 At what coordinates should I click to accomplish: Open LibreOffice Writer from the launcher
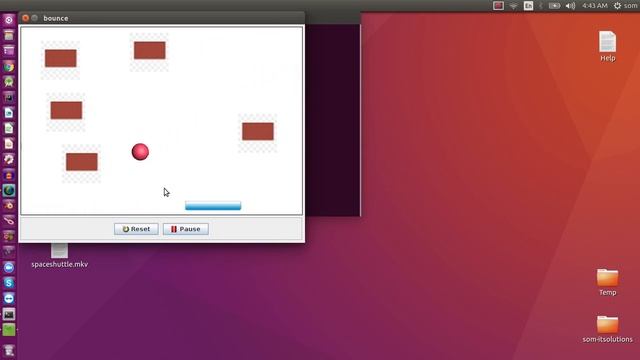pyautogui.click(x=9, y=113)
